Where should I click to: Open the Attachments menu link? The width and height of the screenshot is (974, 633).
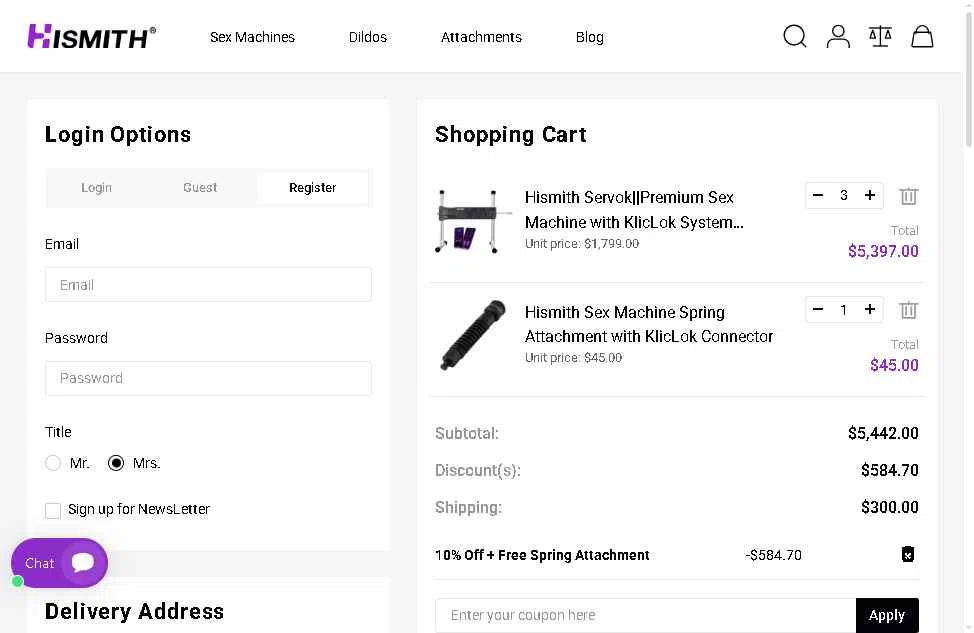pyautogui.click(x=481, y=37)
